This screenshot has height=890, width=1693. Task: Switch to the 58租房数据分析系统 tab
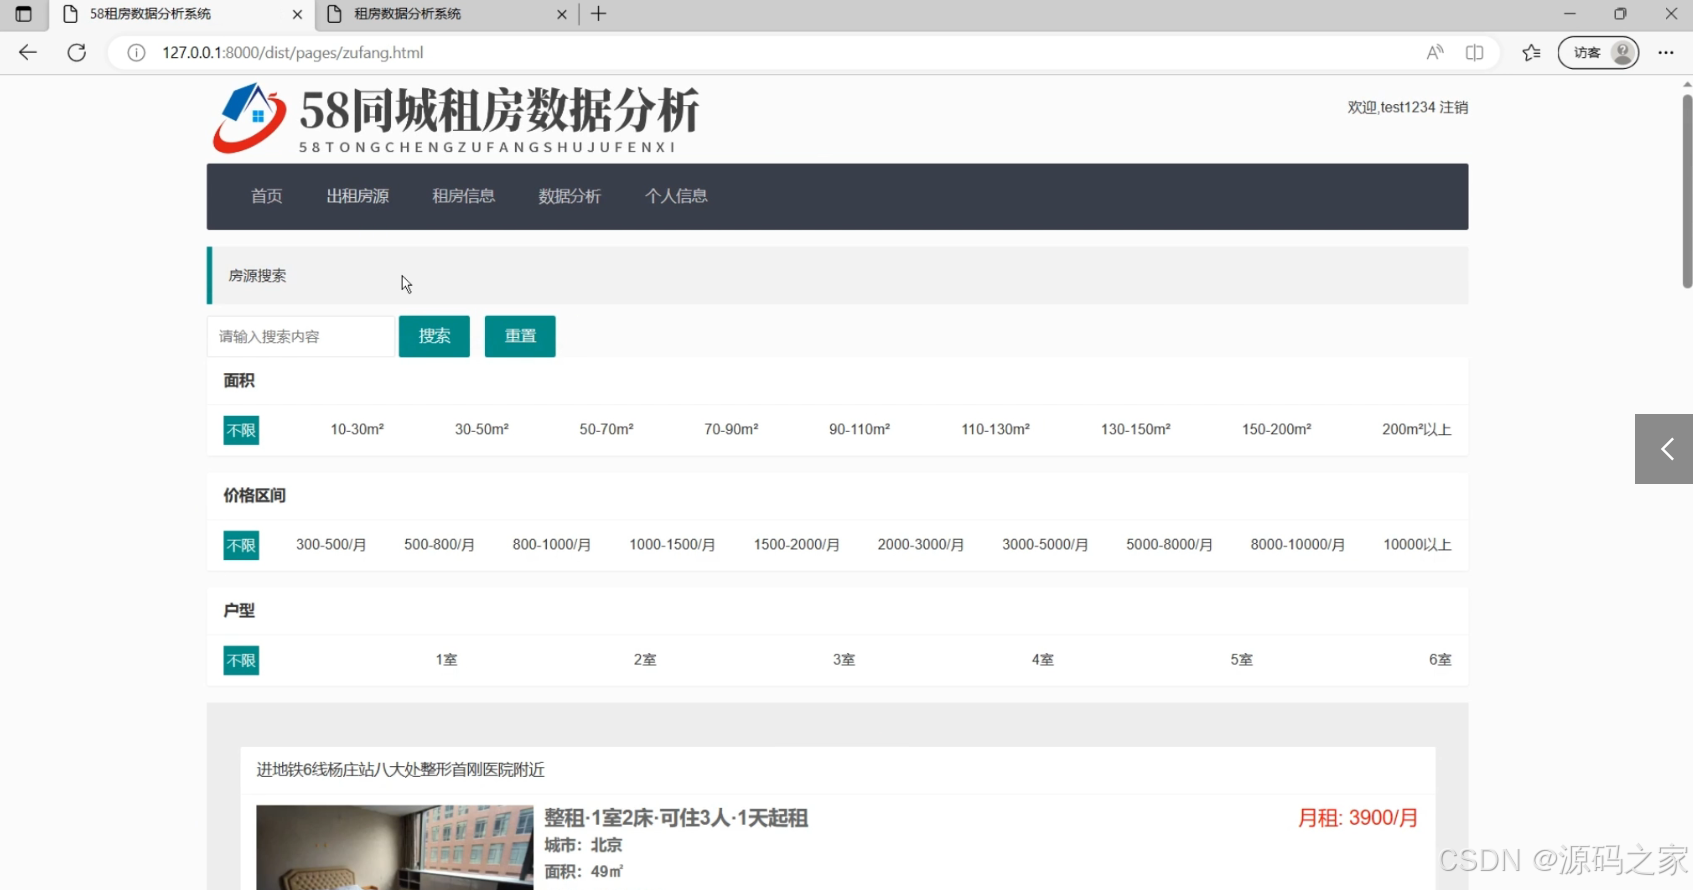tap(183, 14)
